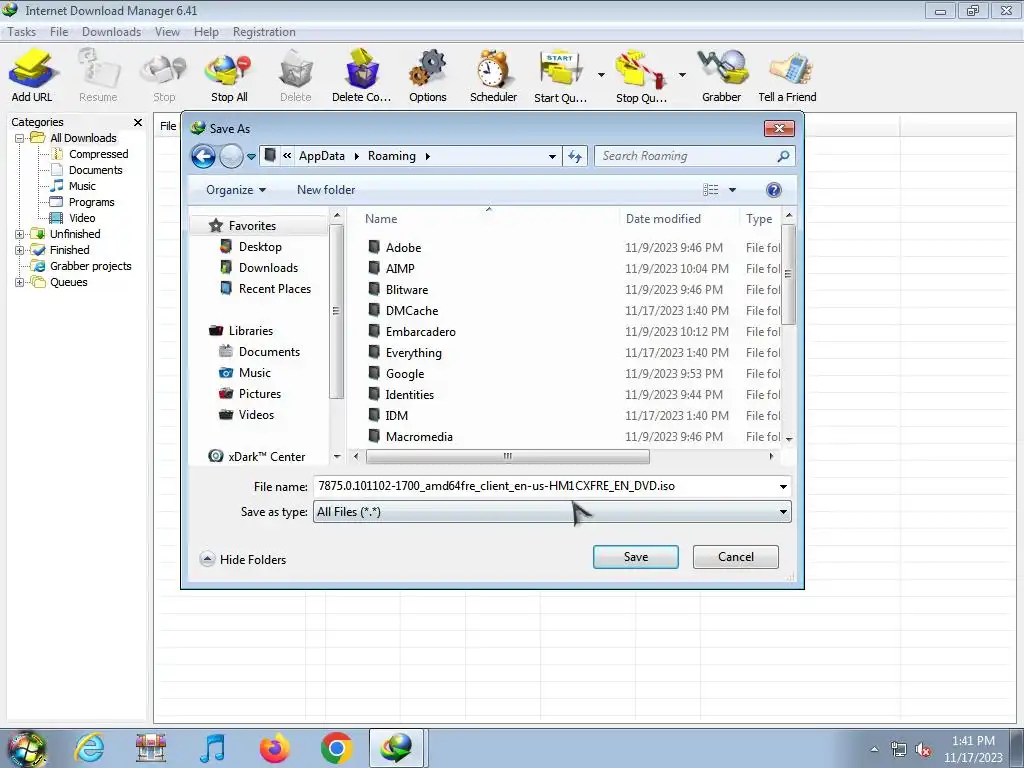This screenshot has height=768, width=1024.
Task: Click the New folder button
Action: (326, 190)
